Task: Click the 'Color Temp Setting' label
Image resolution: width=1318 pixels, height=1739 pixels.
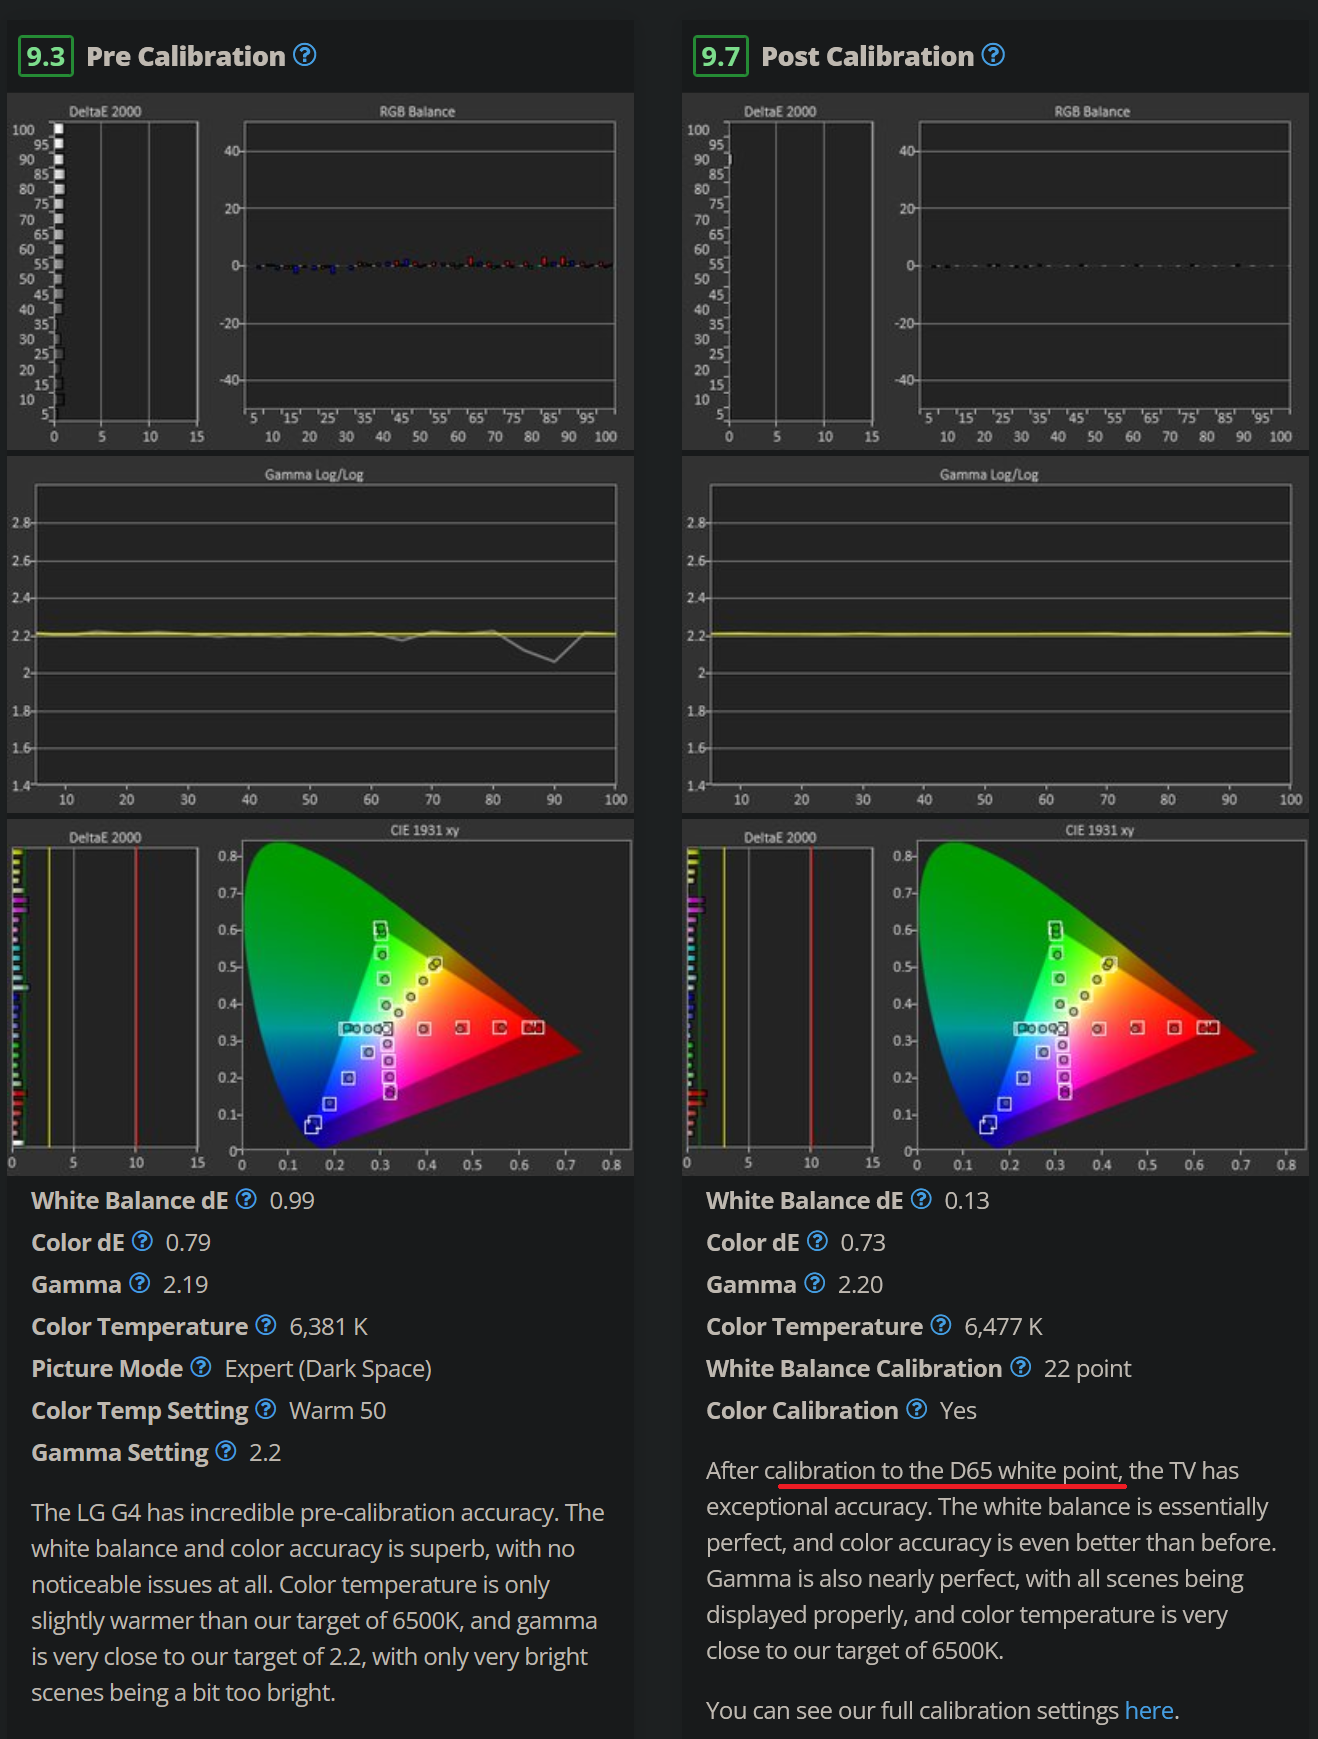Action: tap(140, 1410)
